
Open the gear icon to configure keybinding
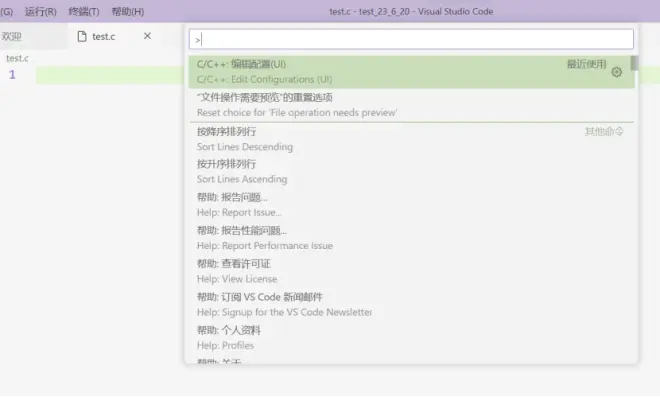(616, 72)
